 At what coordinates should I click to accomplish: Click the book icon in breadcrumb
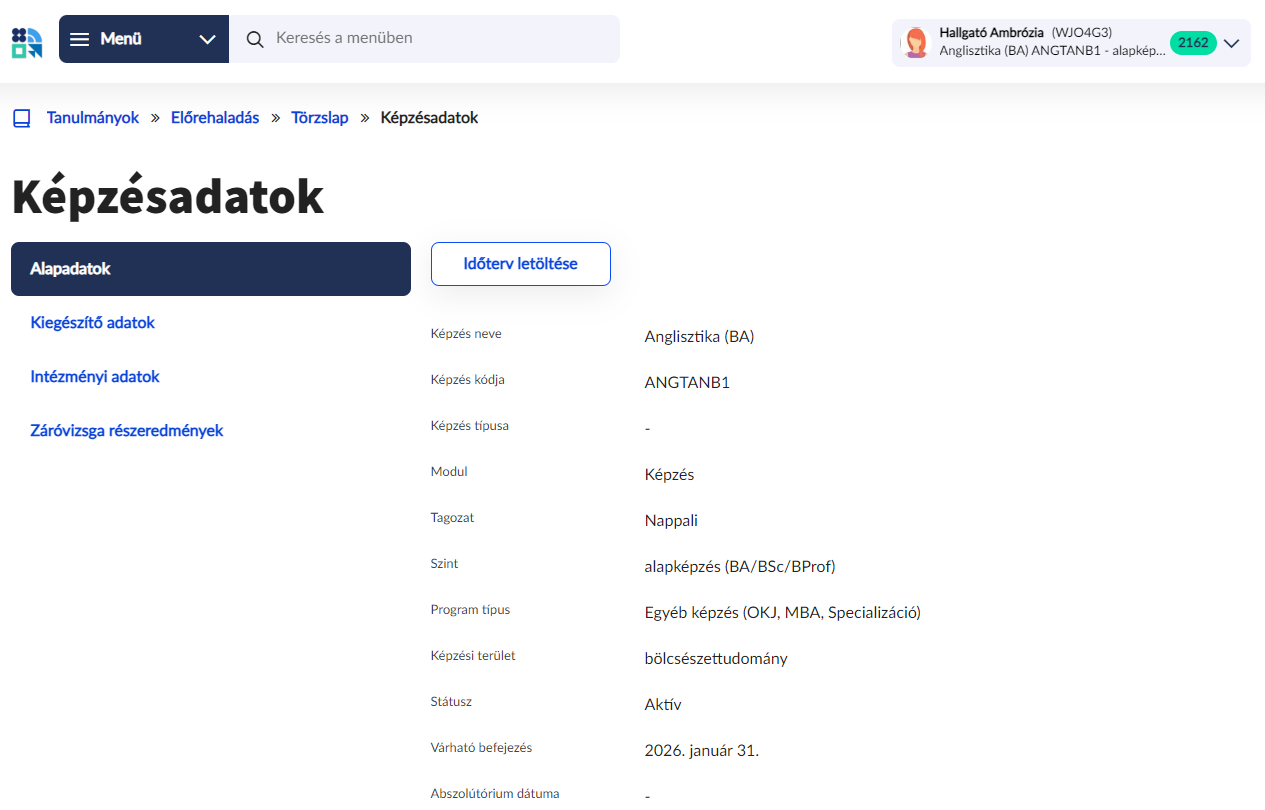point(22,119)
